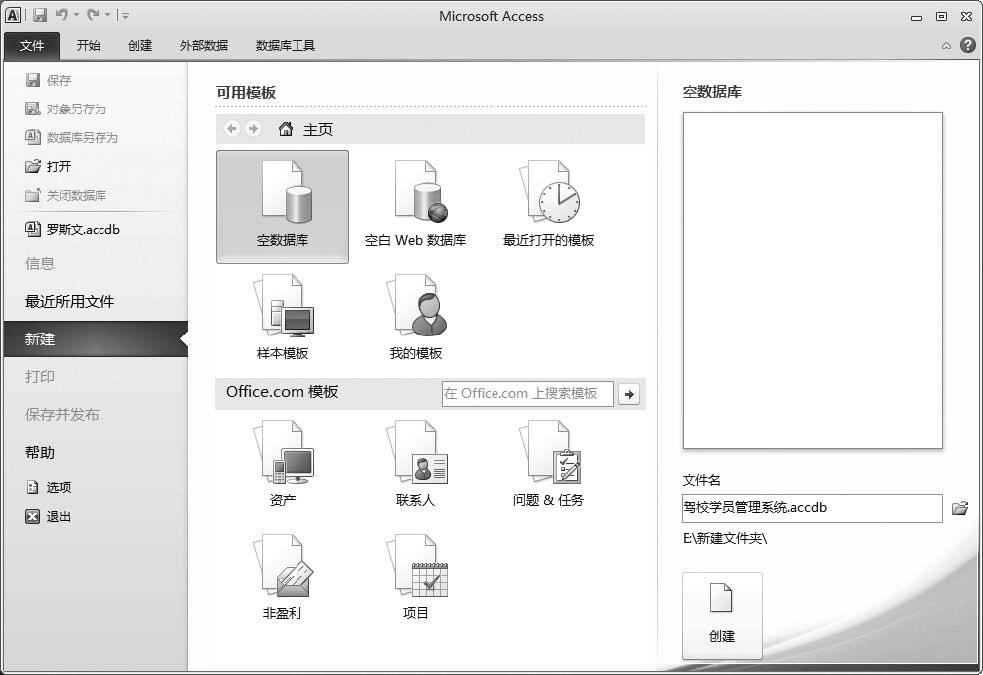The height and width of the screenshot is (675, 983).
Task: Open 选项 Options in the sidebar
Action: [49, 488]
